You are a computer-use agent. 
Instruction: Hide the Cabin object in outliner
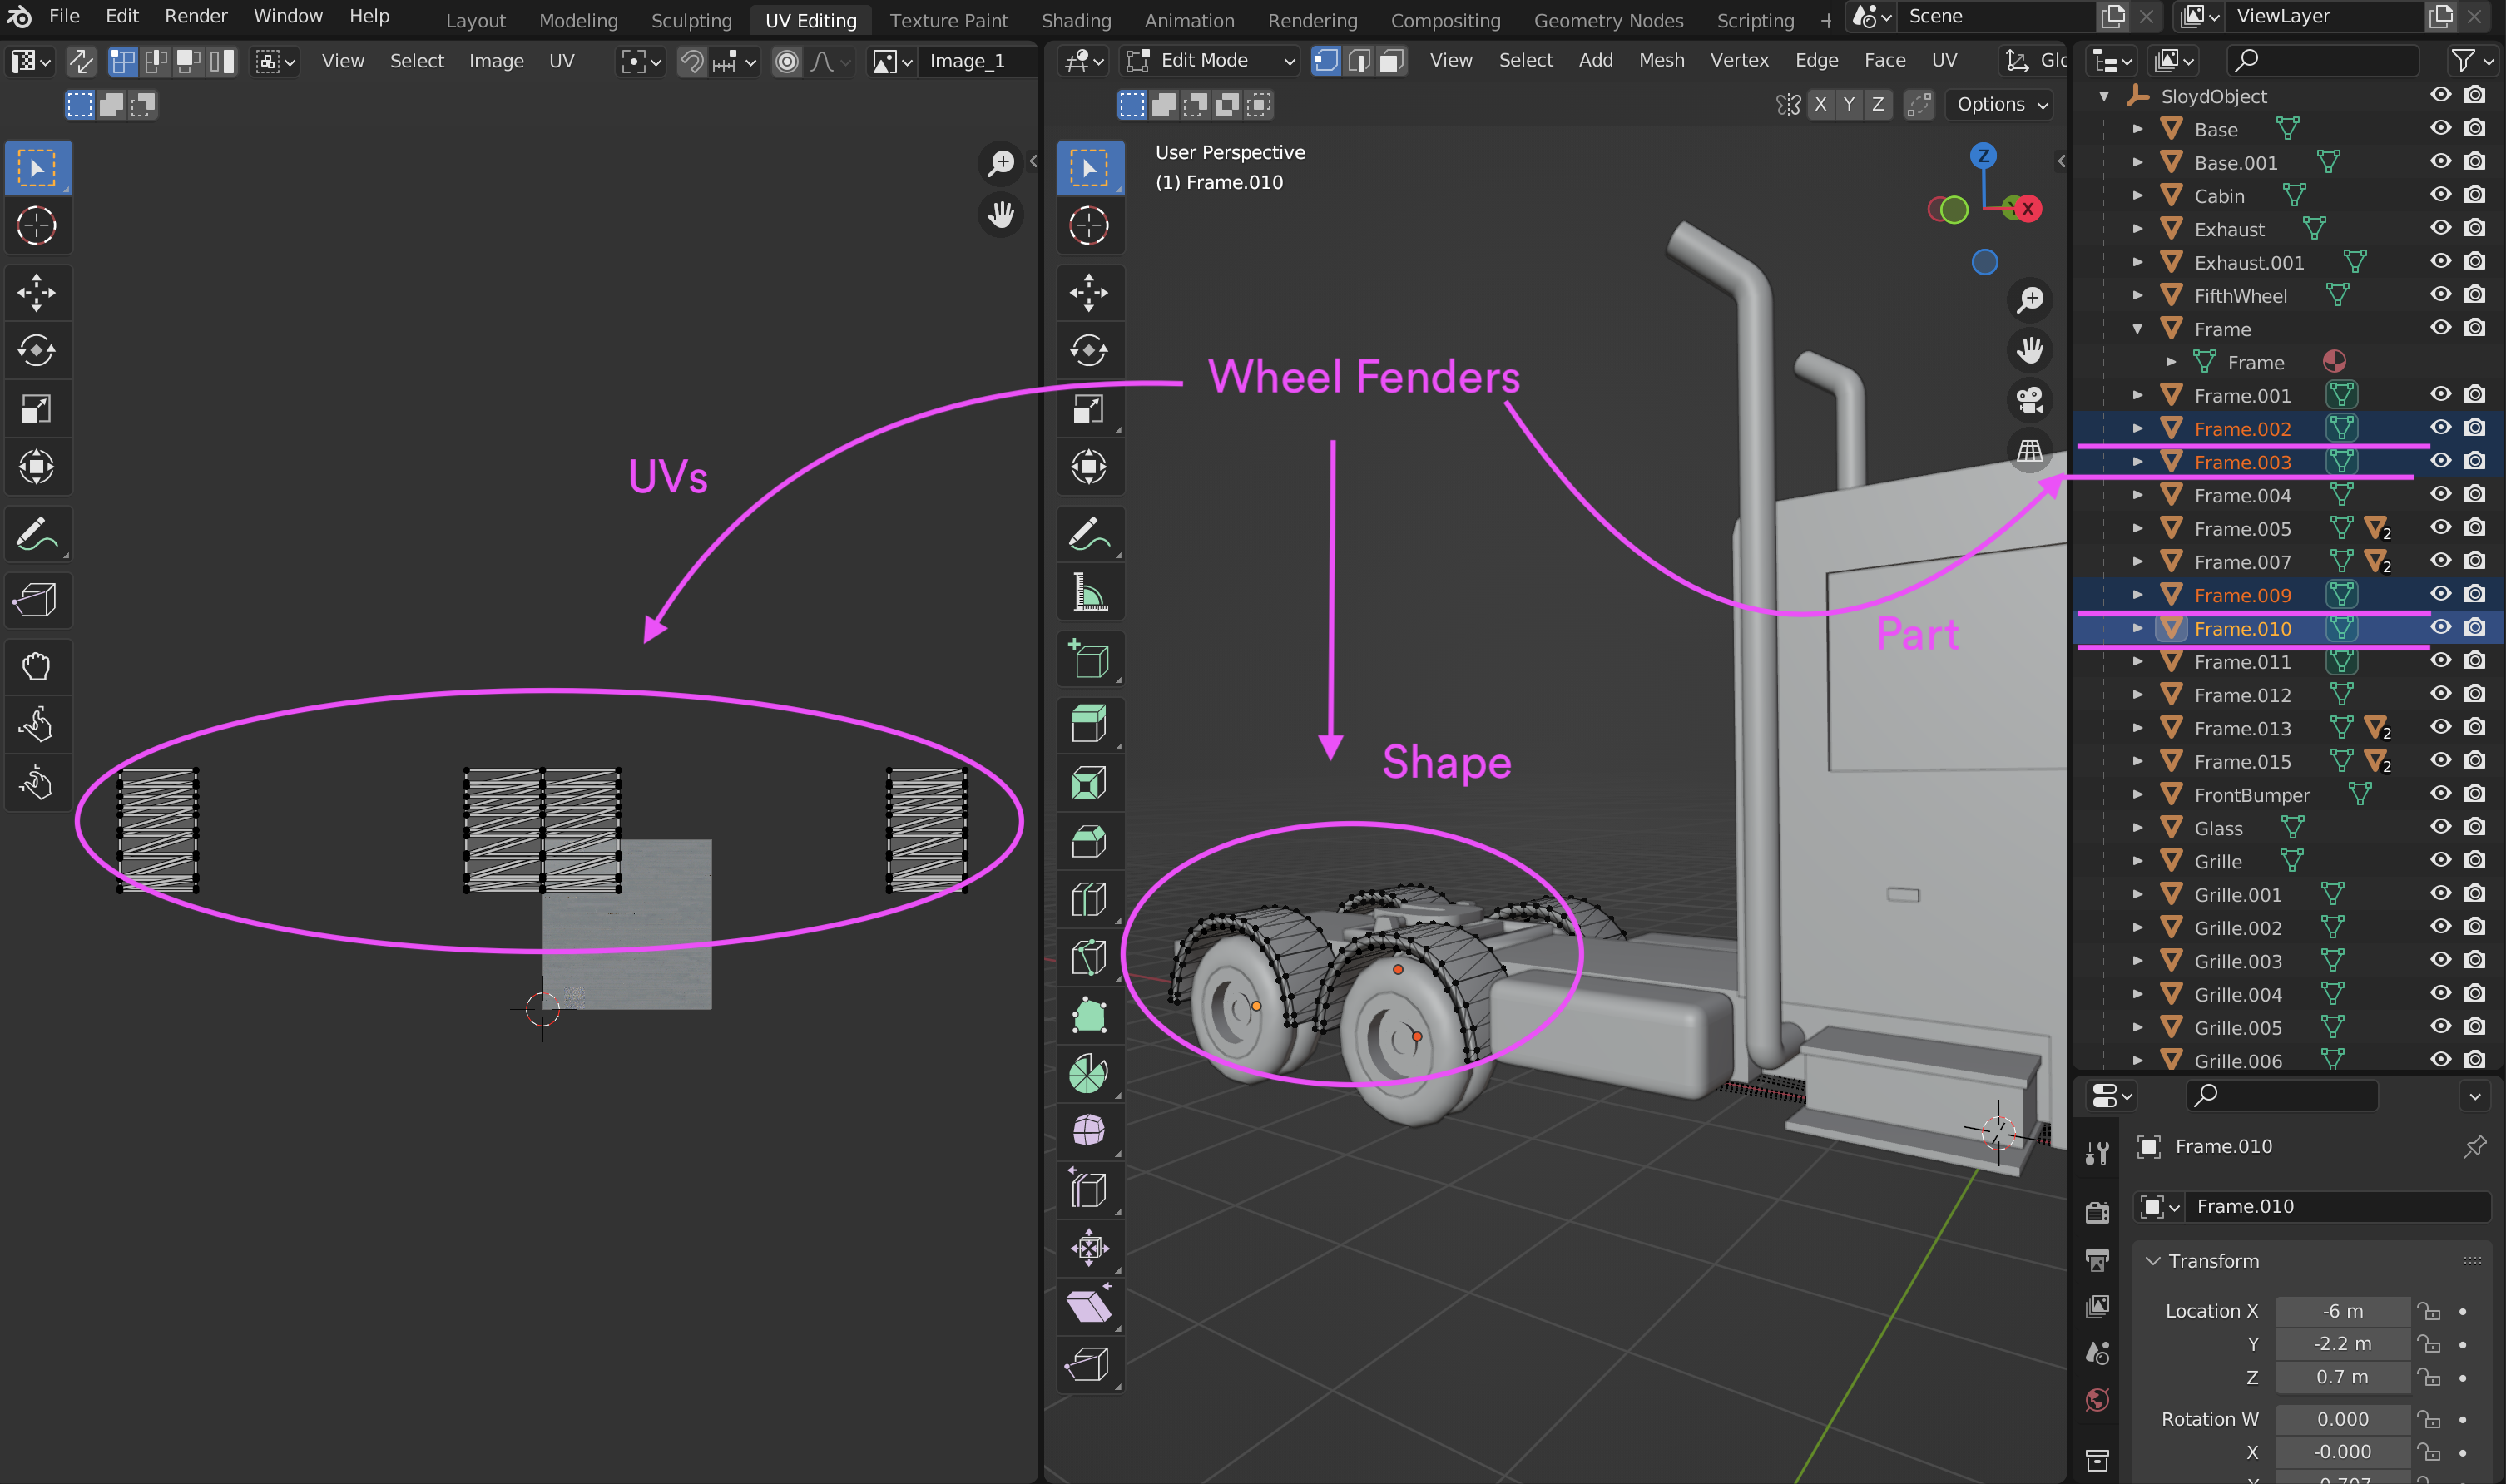2440,195
